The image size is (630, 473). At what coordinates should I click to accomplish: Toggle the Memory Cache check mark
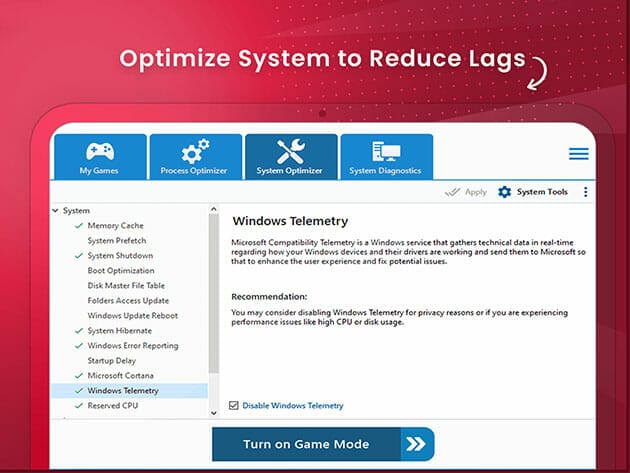(x=78, y=226)
